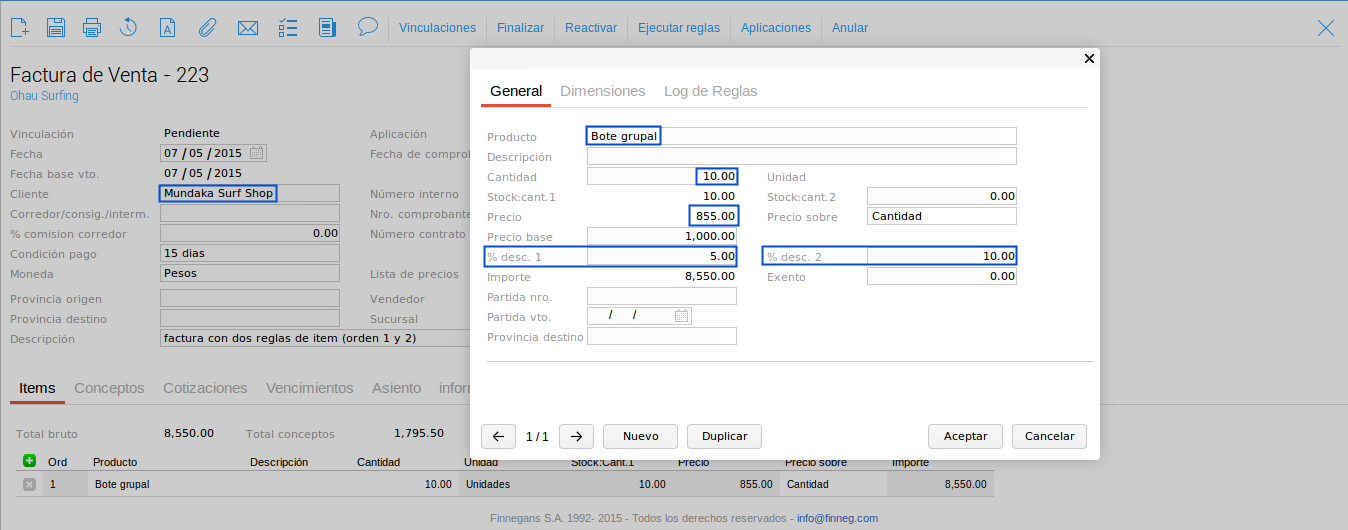Click the new document icon in toolbar
Screen dimensions: 1348x530
point(19,28)
